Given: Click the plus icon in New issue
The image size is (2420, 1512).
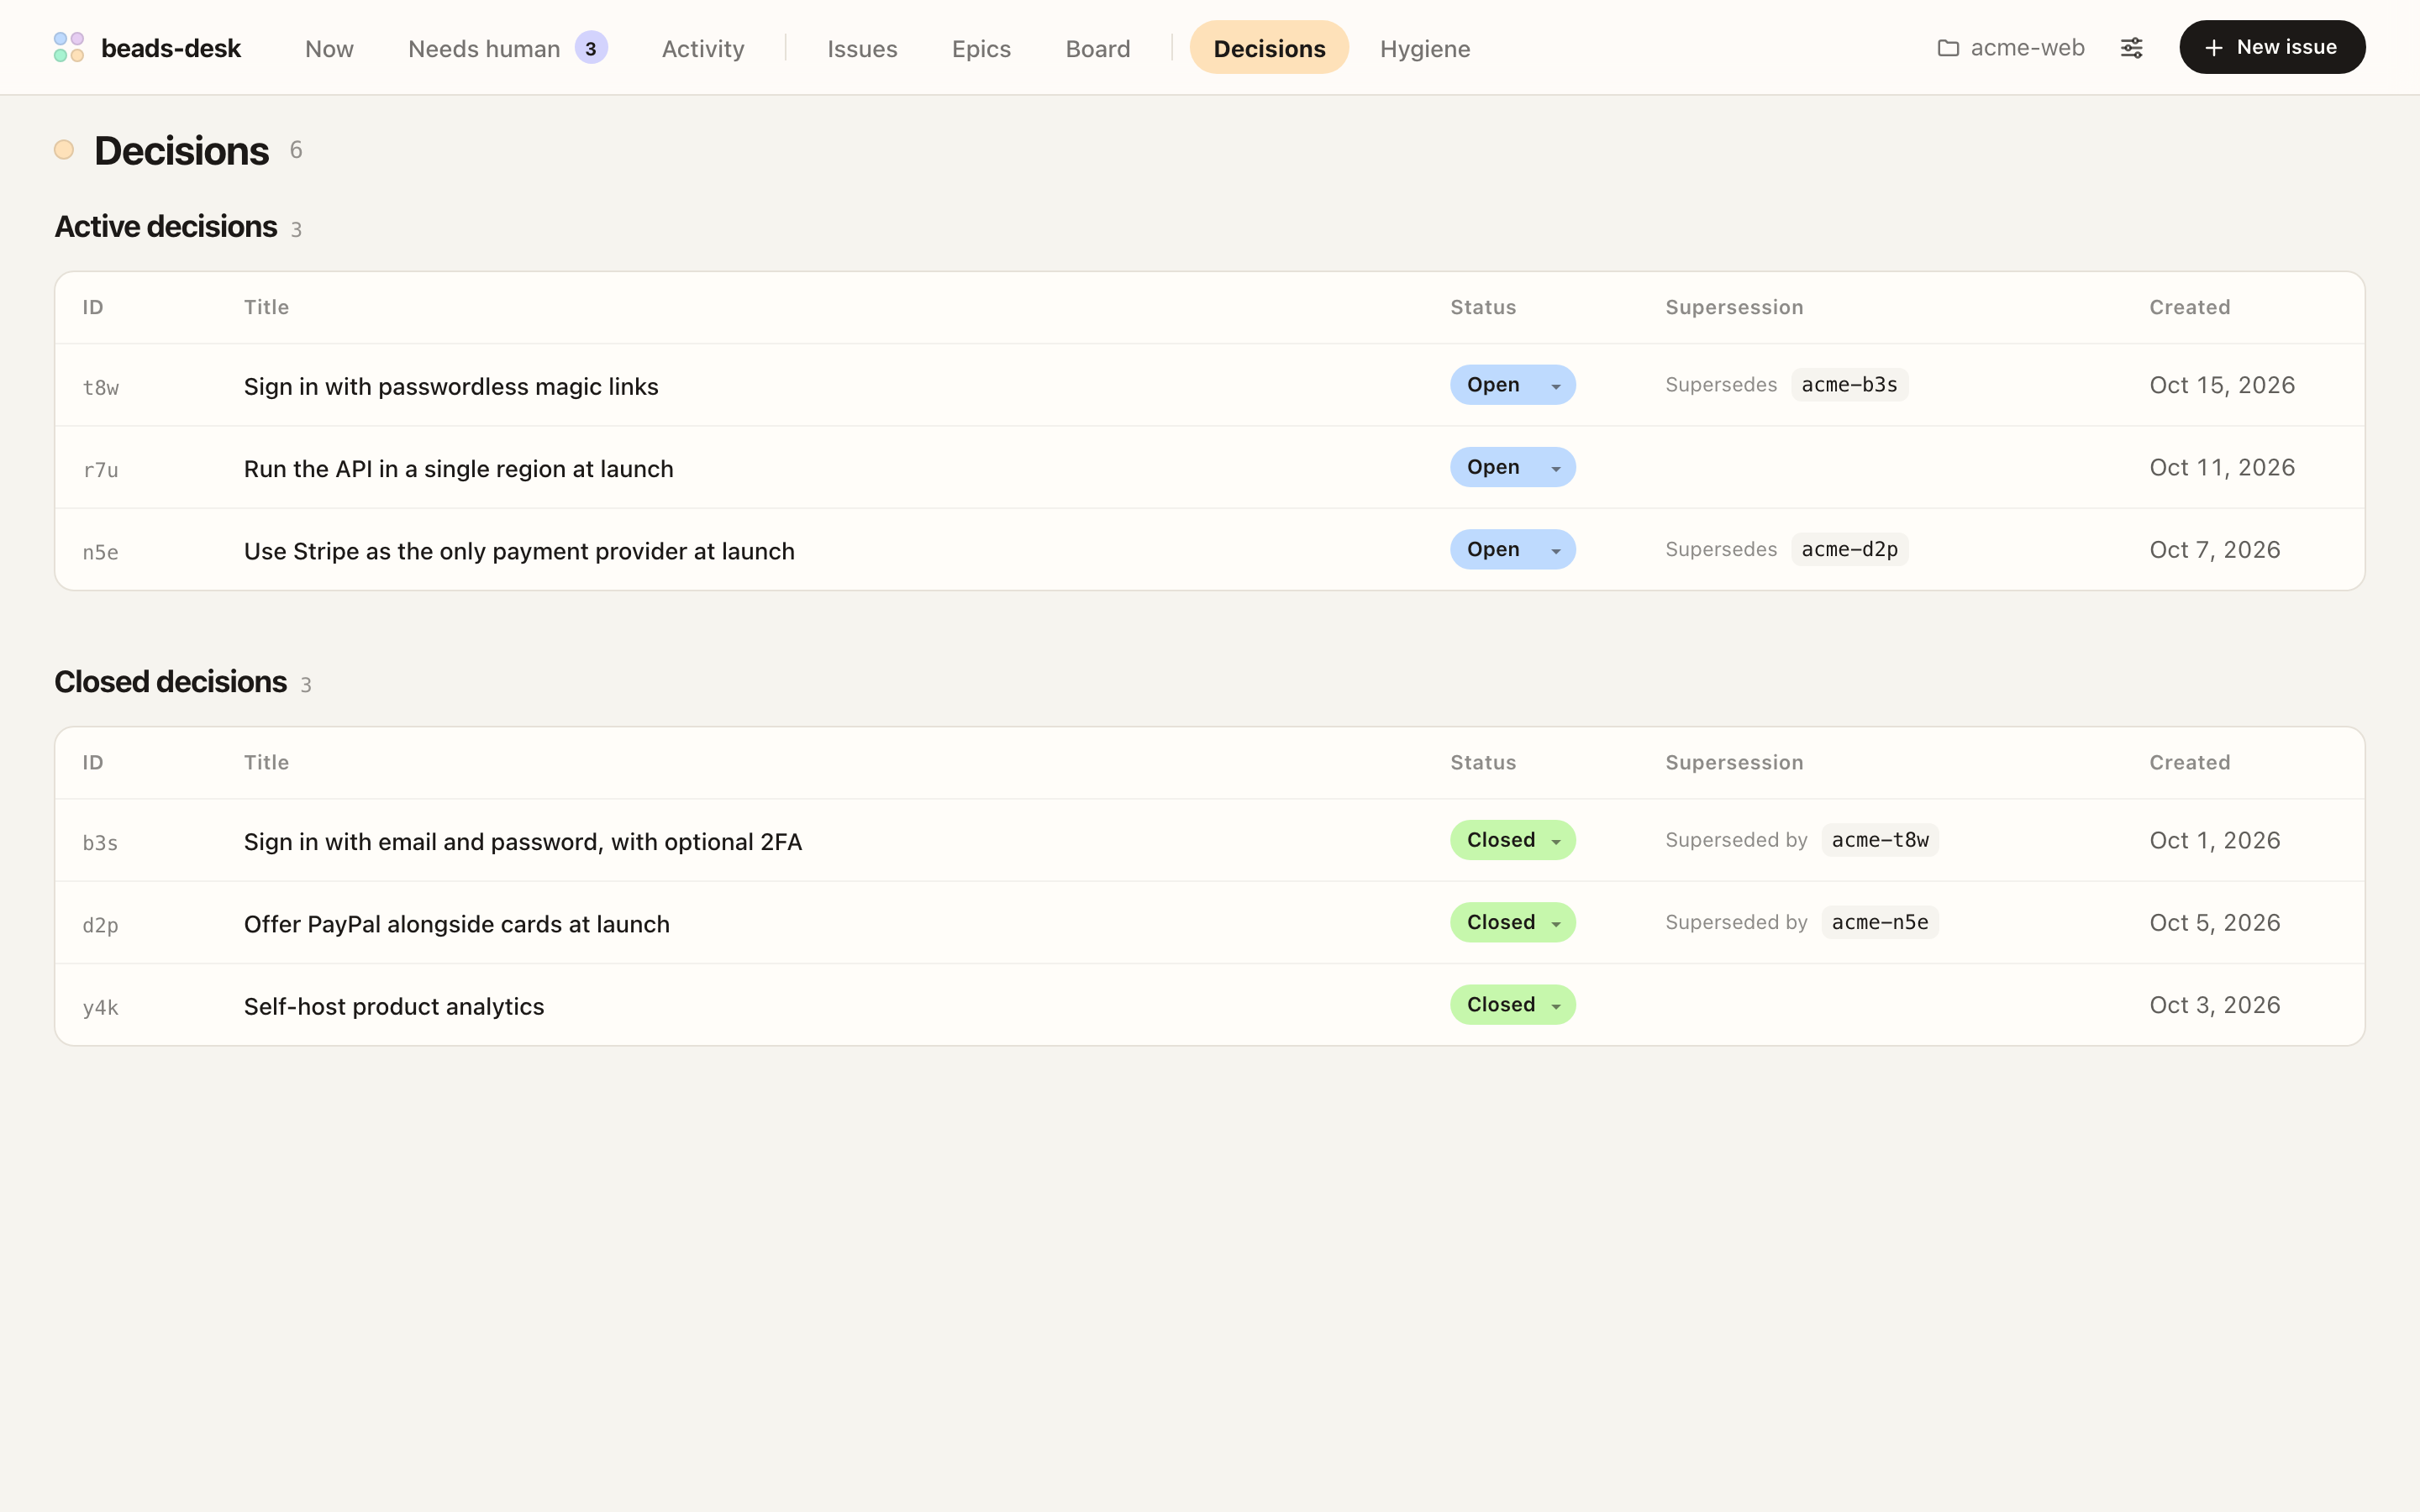Looking at the screenshot, I should click(2214, 48).
